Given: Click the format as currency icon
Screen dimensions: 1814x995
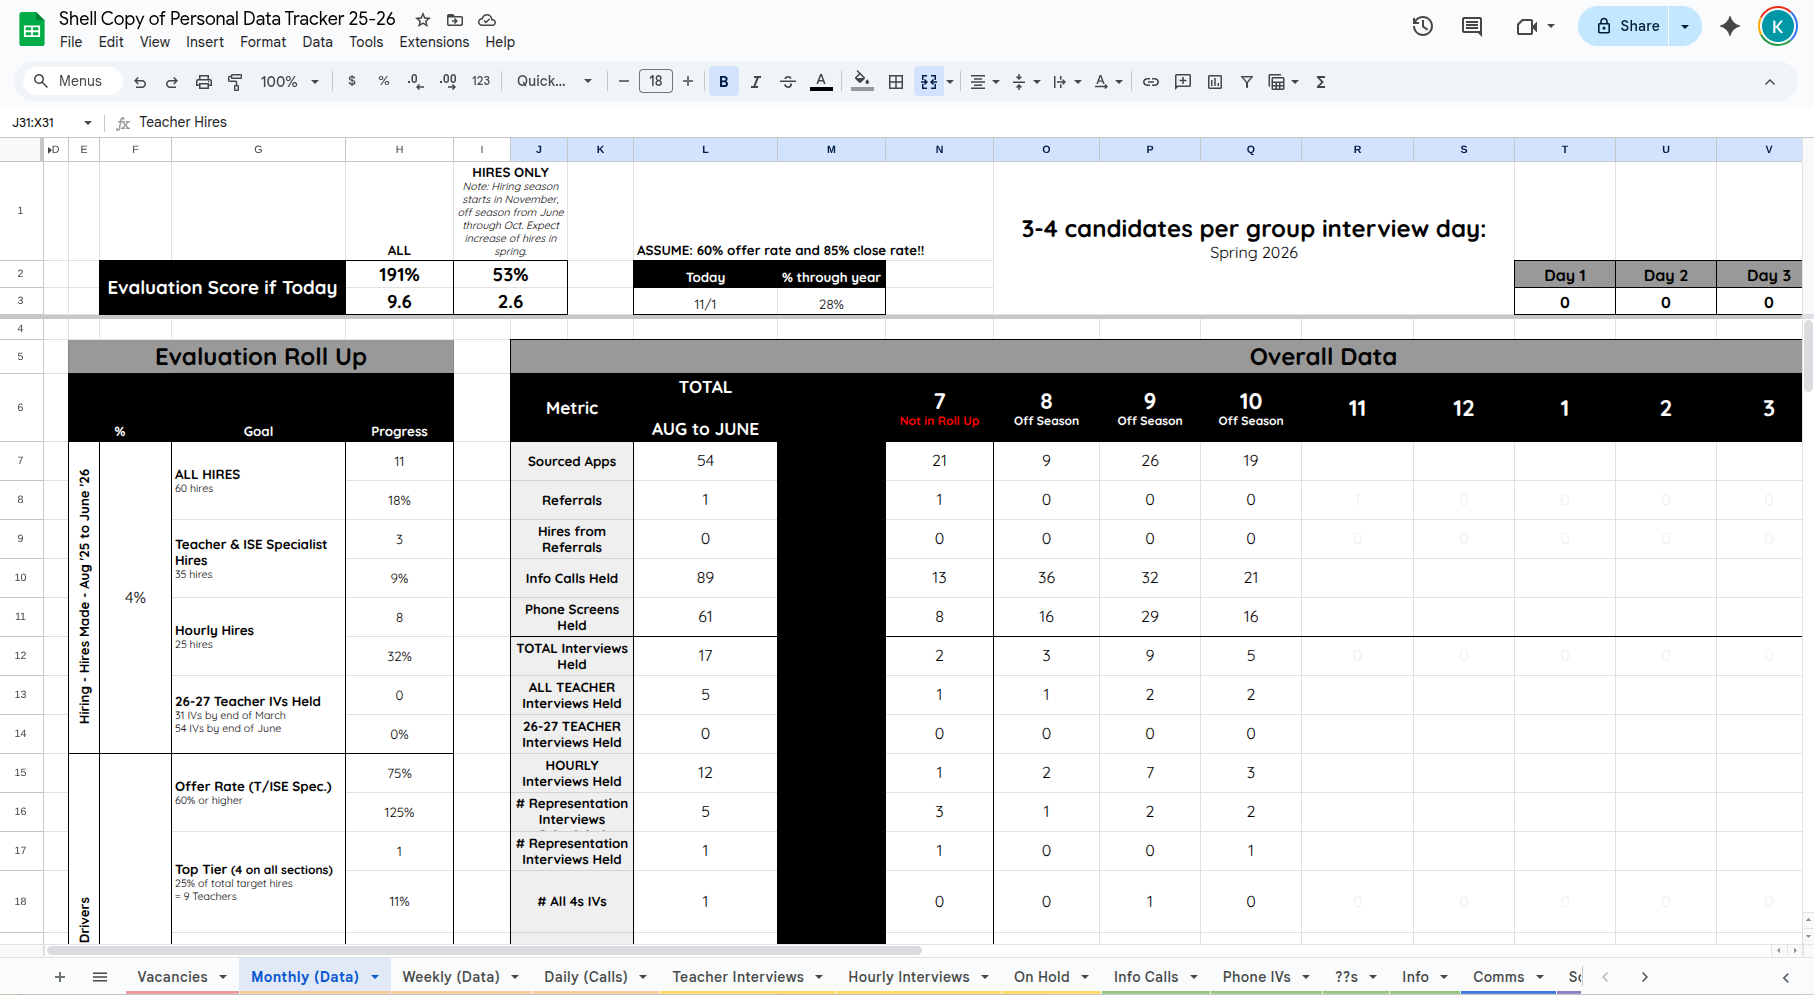Looking at the screenshot, I should coord(351,81).
